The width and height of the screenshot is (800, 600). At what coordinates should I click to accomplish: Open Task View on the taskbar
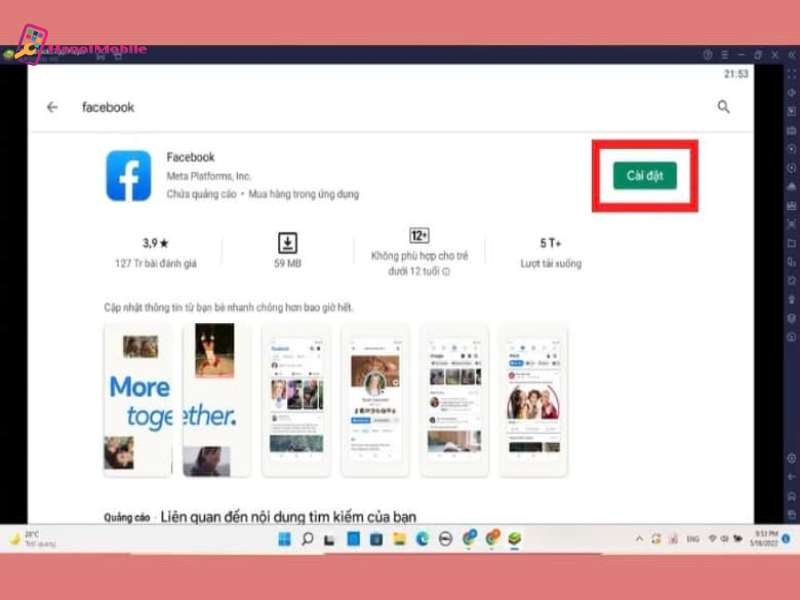coord(330,539)
